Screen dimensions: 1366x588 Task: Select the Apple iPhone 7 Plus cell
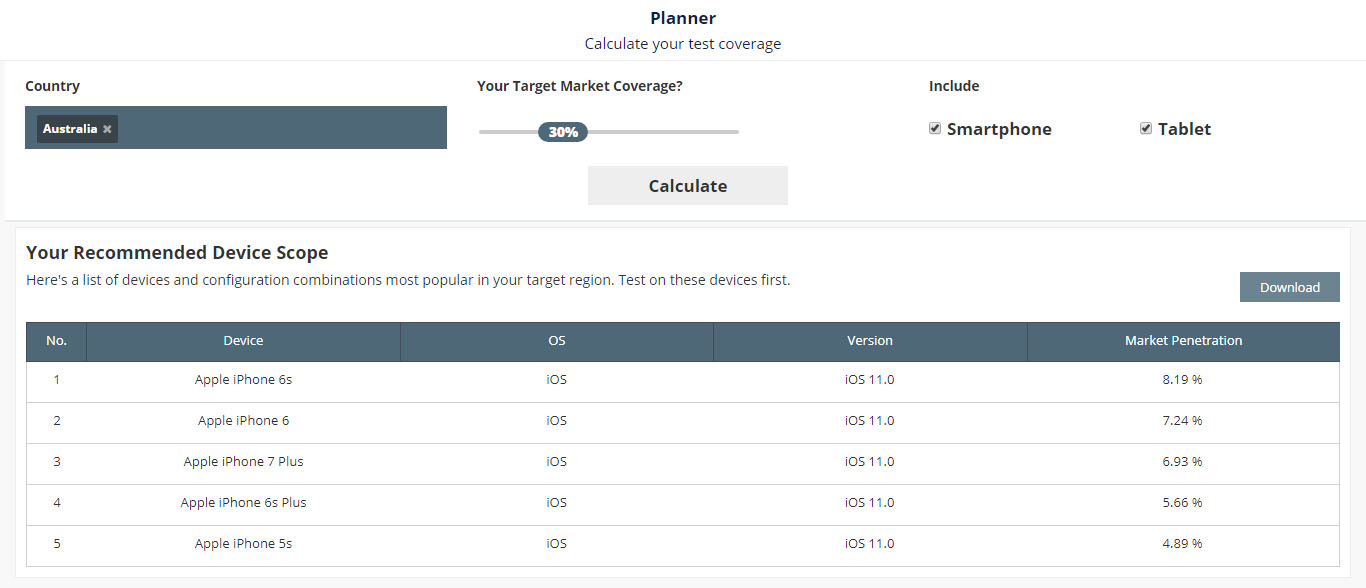click(x=244, y=462)
